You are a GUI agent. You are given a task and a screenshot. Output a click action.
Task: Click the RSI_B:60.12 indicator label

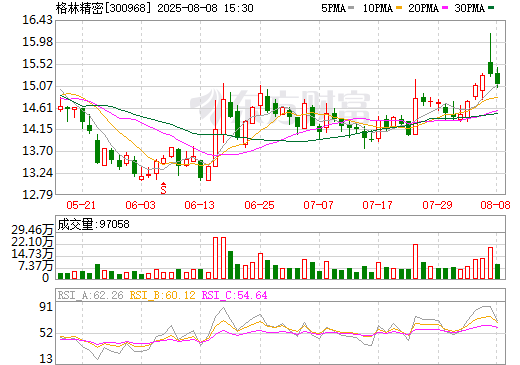pyautogui.click(x=162, y=295)
